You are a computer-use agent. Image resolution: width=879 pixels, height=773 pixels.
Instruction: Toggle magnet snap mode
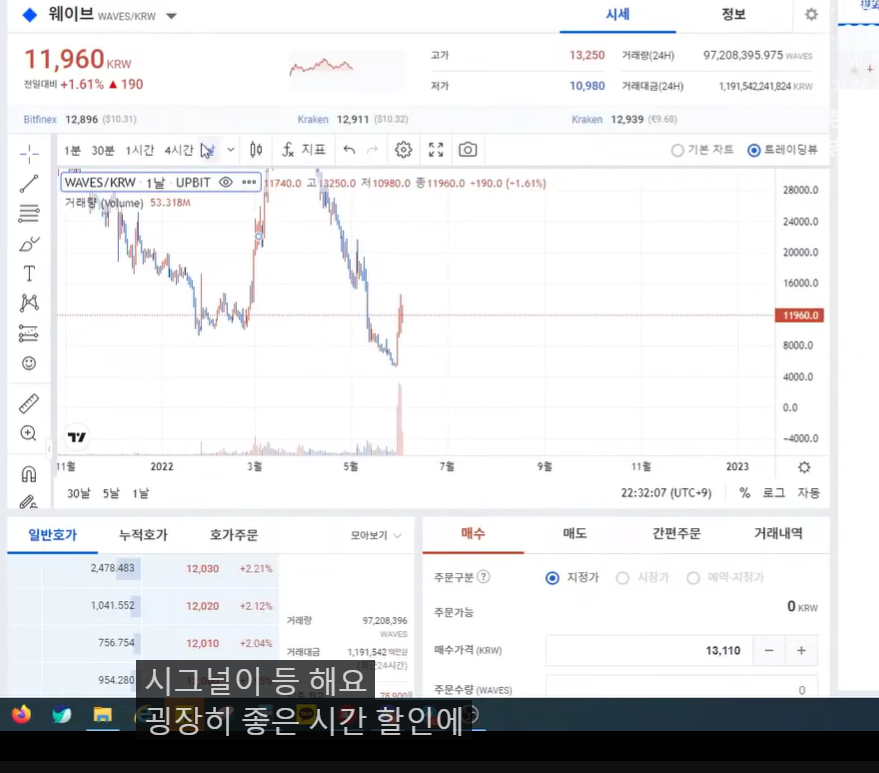[29, 474]
